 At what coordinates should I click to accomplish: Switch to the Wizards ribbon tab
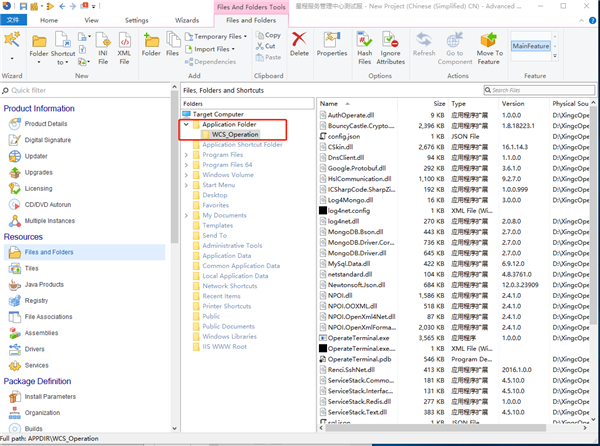click(186, 19)
